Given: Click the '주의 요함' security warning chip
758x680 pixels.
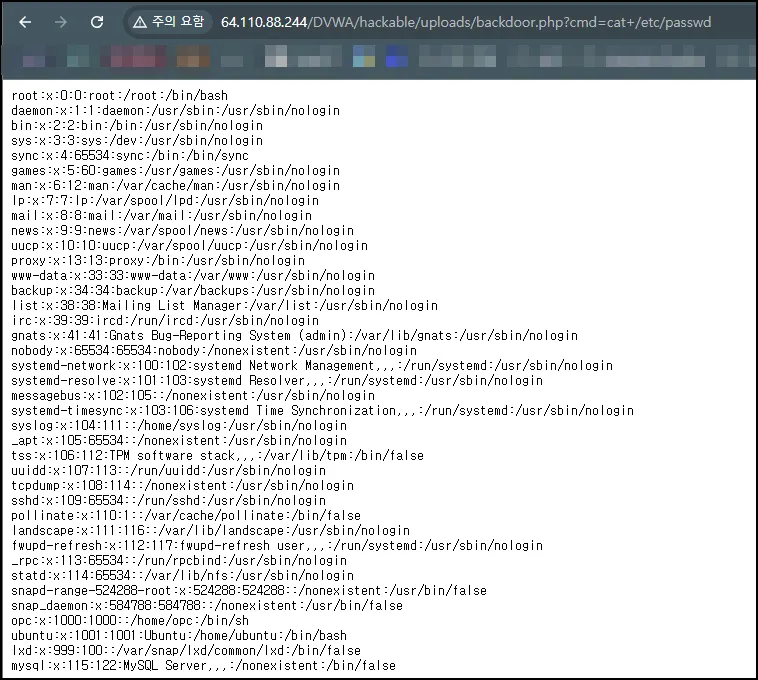Looking at the screenshot, I should point(169,22).
